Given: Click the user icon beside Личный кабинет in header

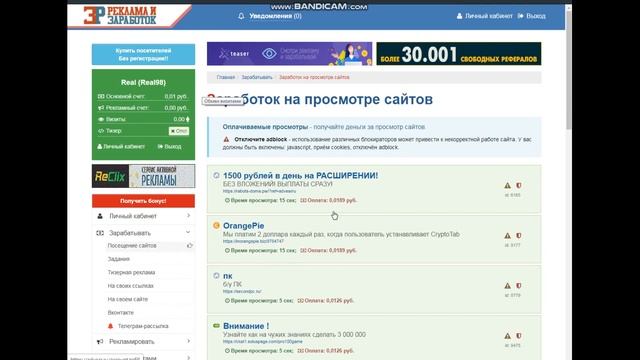Looking at the screenshot, I should point(460,16).
